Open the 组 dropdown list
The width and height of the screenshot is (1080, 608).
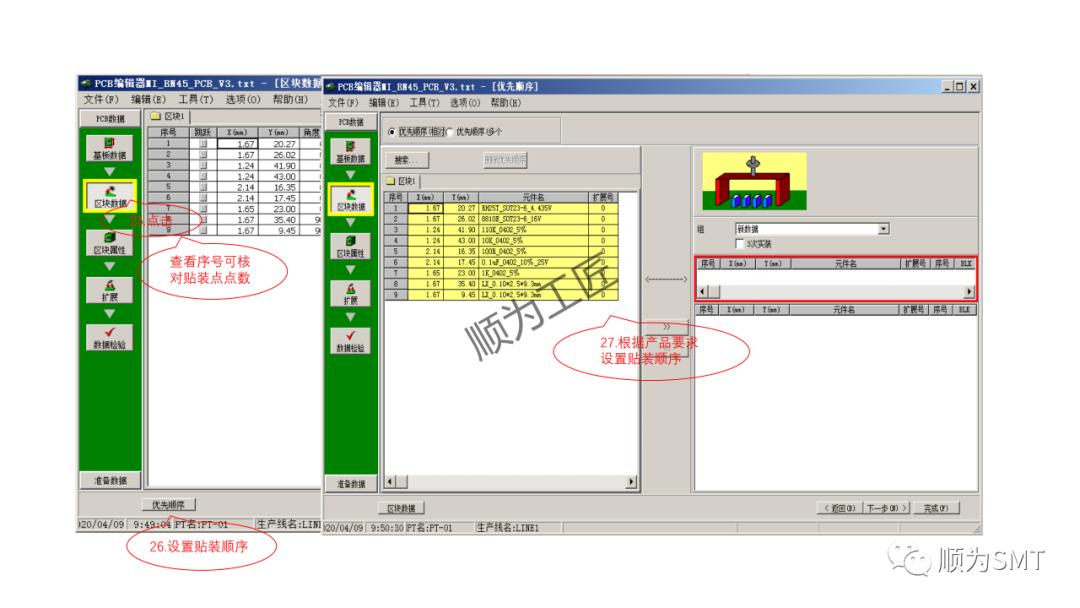coord(883,229)
